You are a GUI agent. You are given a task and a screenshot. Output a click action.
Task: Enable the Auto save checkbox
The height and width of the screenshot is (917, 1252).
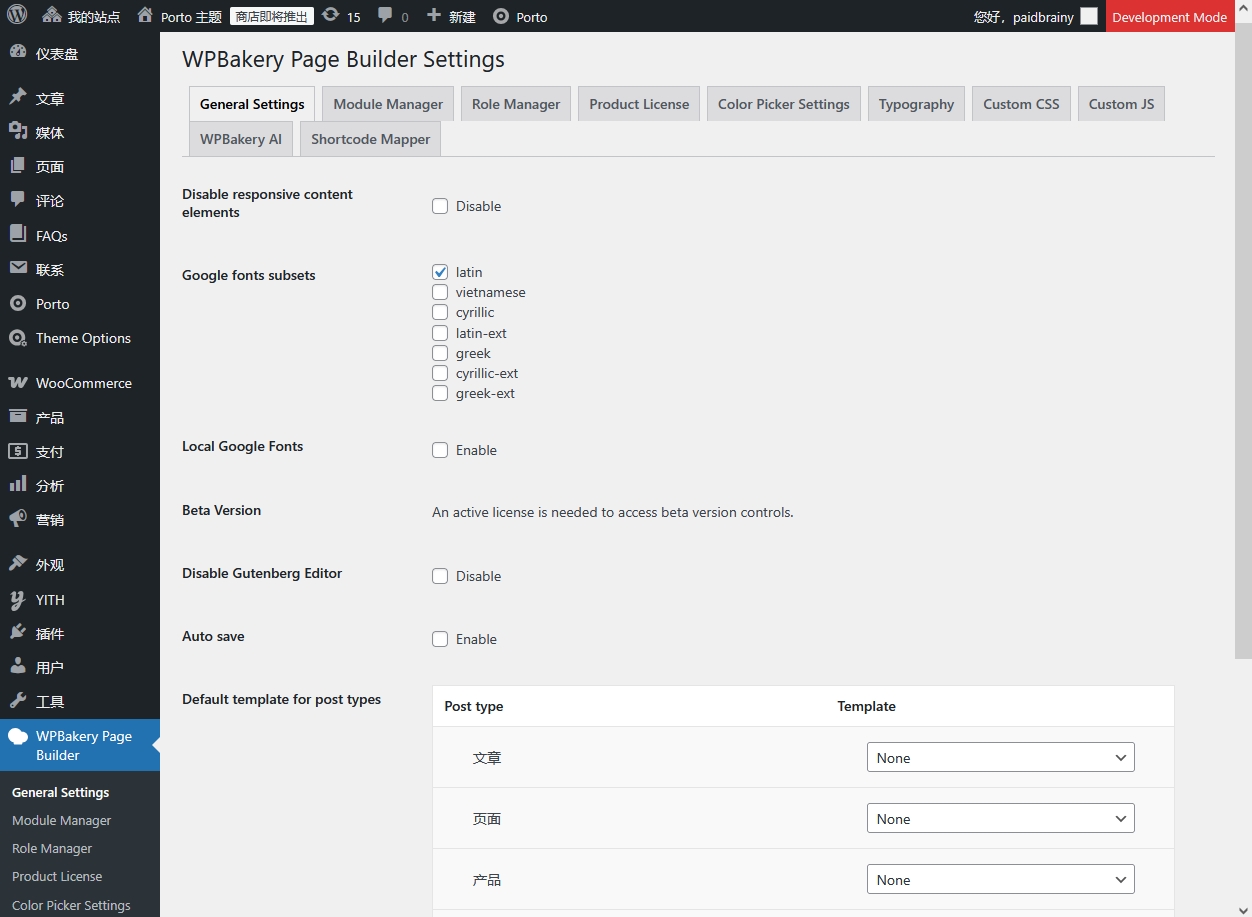click(x=440, y=639)
